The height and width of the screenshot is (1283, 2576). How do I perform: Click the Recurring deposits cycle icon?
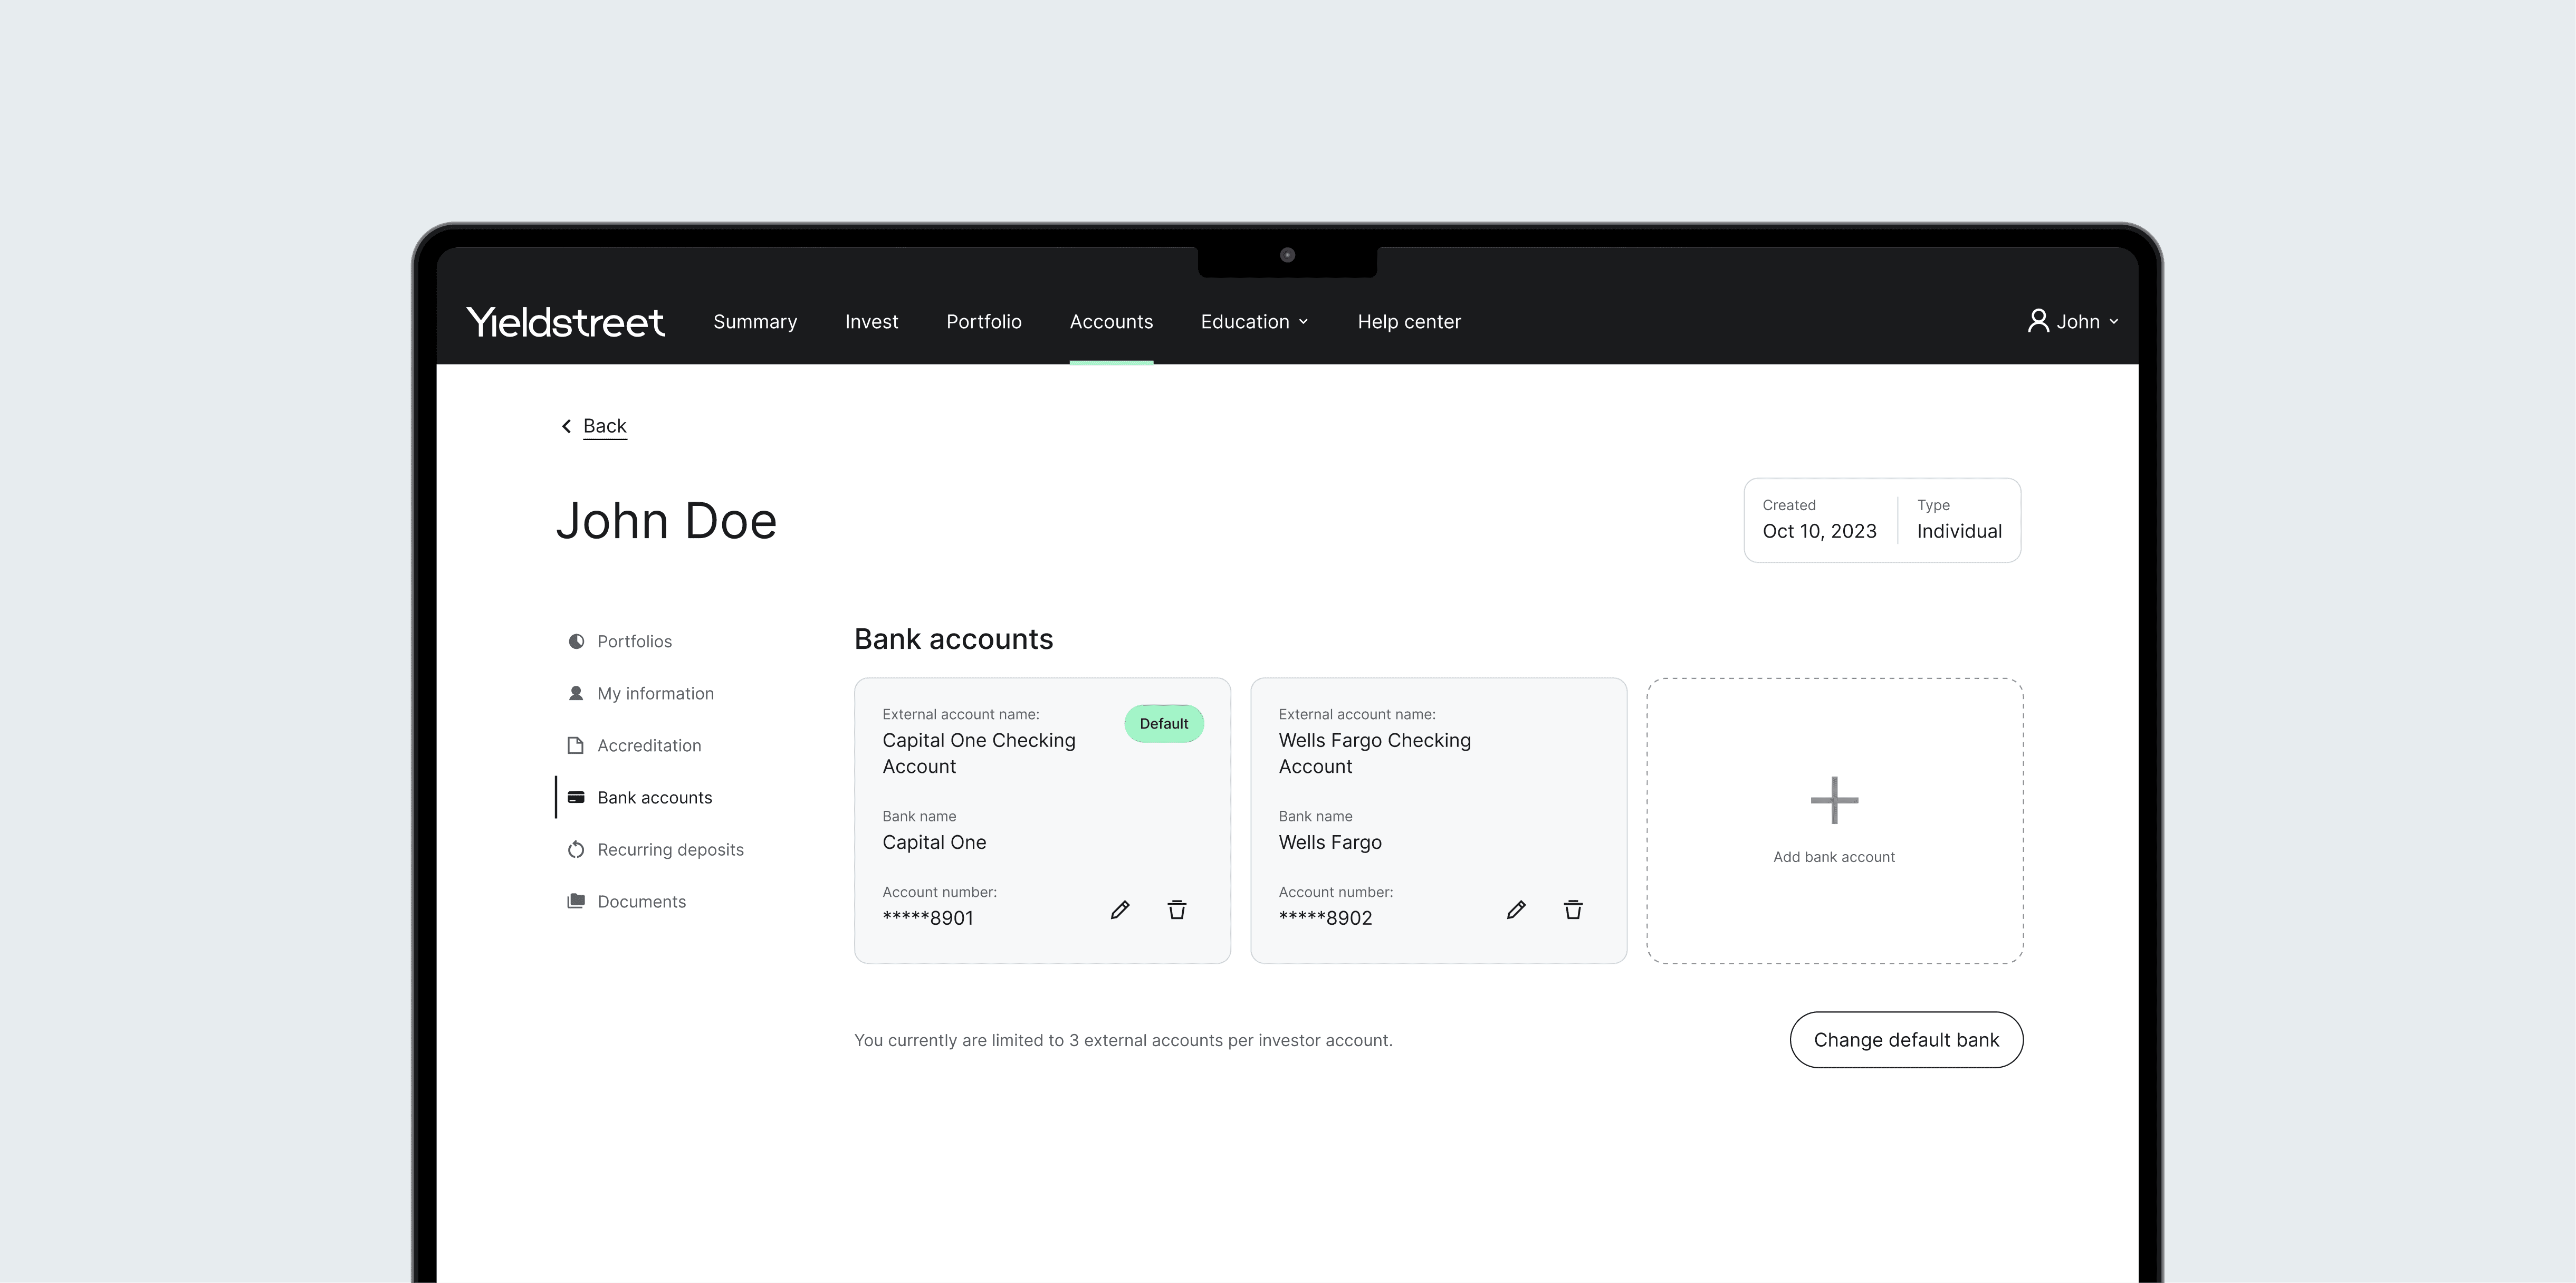pyautogui.click(x=576, y=850)
